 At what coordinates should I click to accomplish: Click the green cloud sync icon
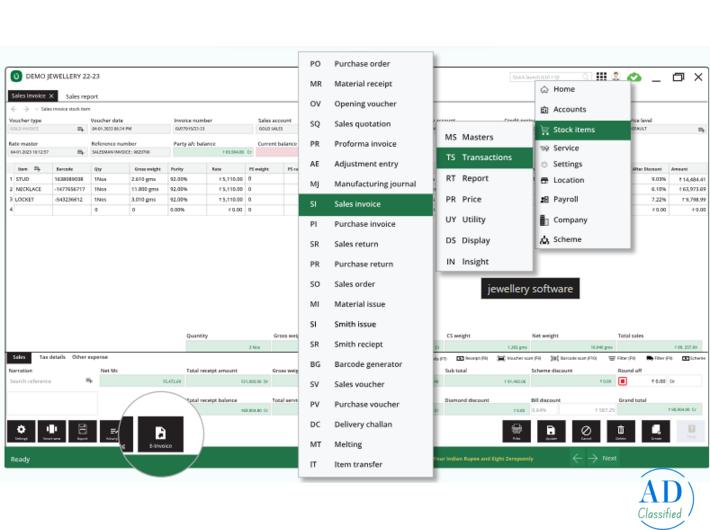point(634,77)
